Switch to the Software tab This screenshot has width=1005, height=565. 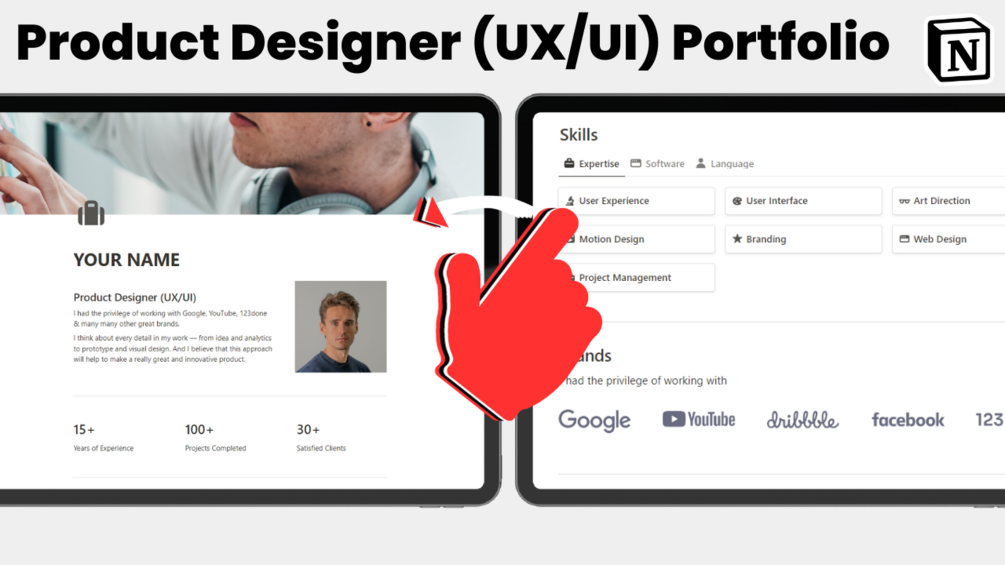tap(657, 163)
